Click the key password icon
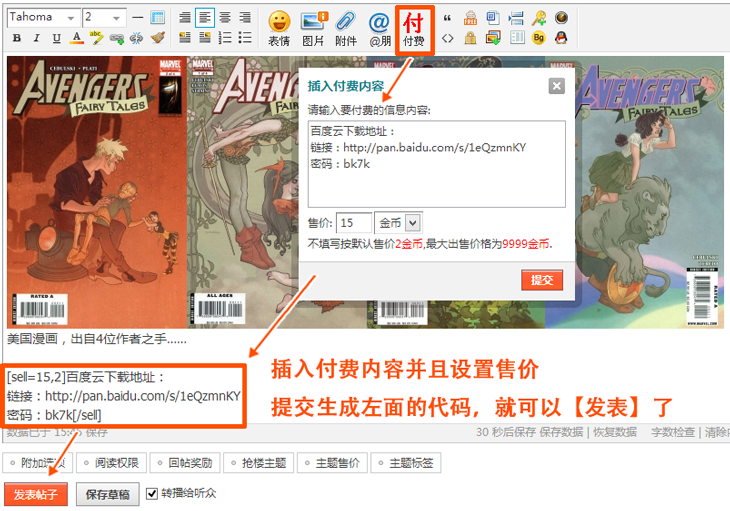The height and width of the screenshot is (511, 730). [x=539, y=18]
